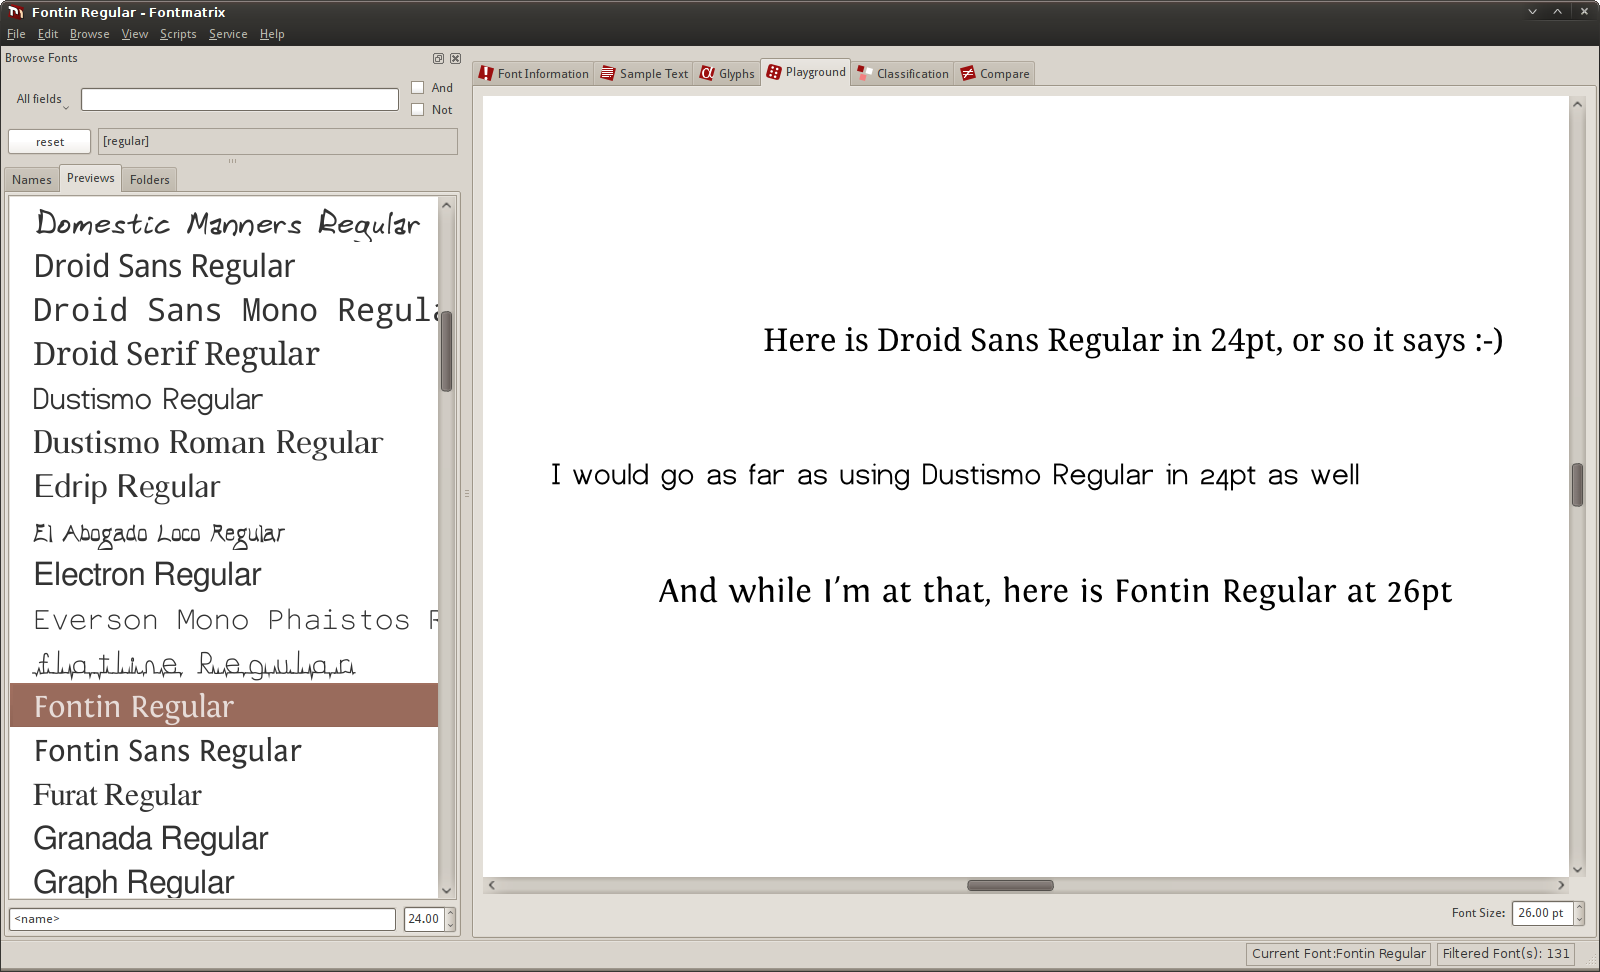Screen dimensions: 1600x972
Task: Decrease the Font Size 26.00 pt stepper
Action: pos(1580,919)
